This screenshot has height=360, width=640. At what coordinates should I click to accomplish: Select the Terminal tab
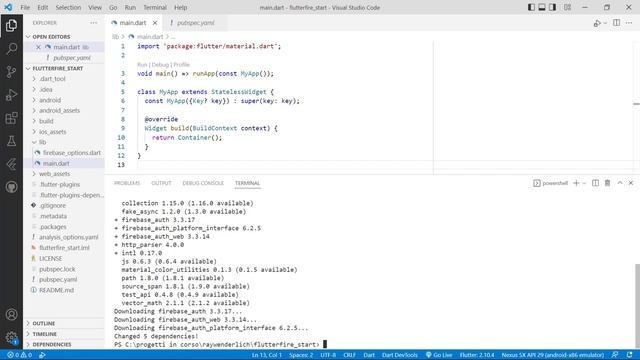point(247,183)
